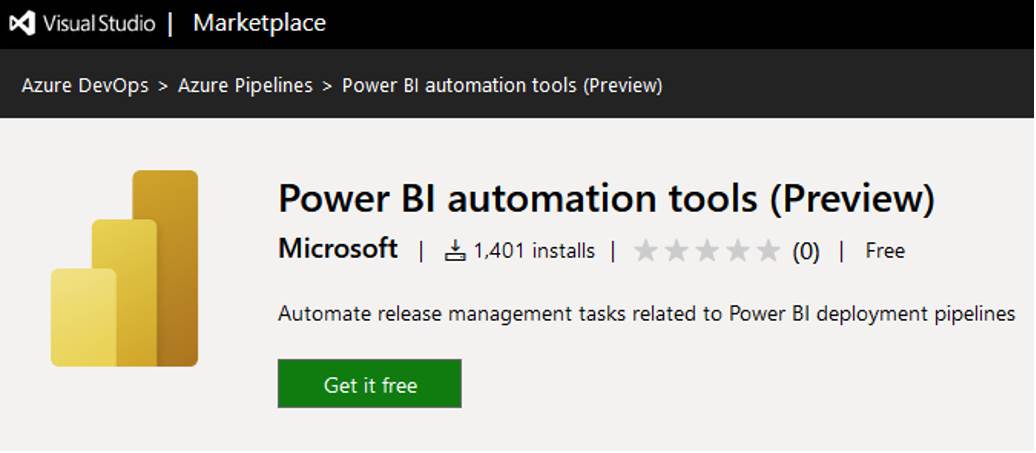Click the Visual Studio logo icon

(x=22, y=24)
